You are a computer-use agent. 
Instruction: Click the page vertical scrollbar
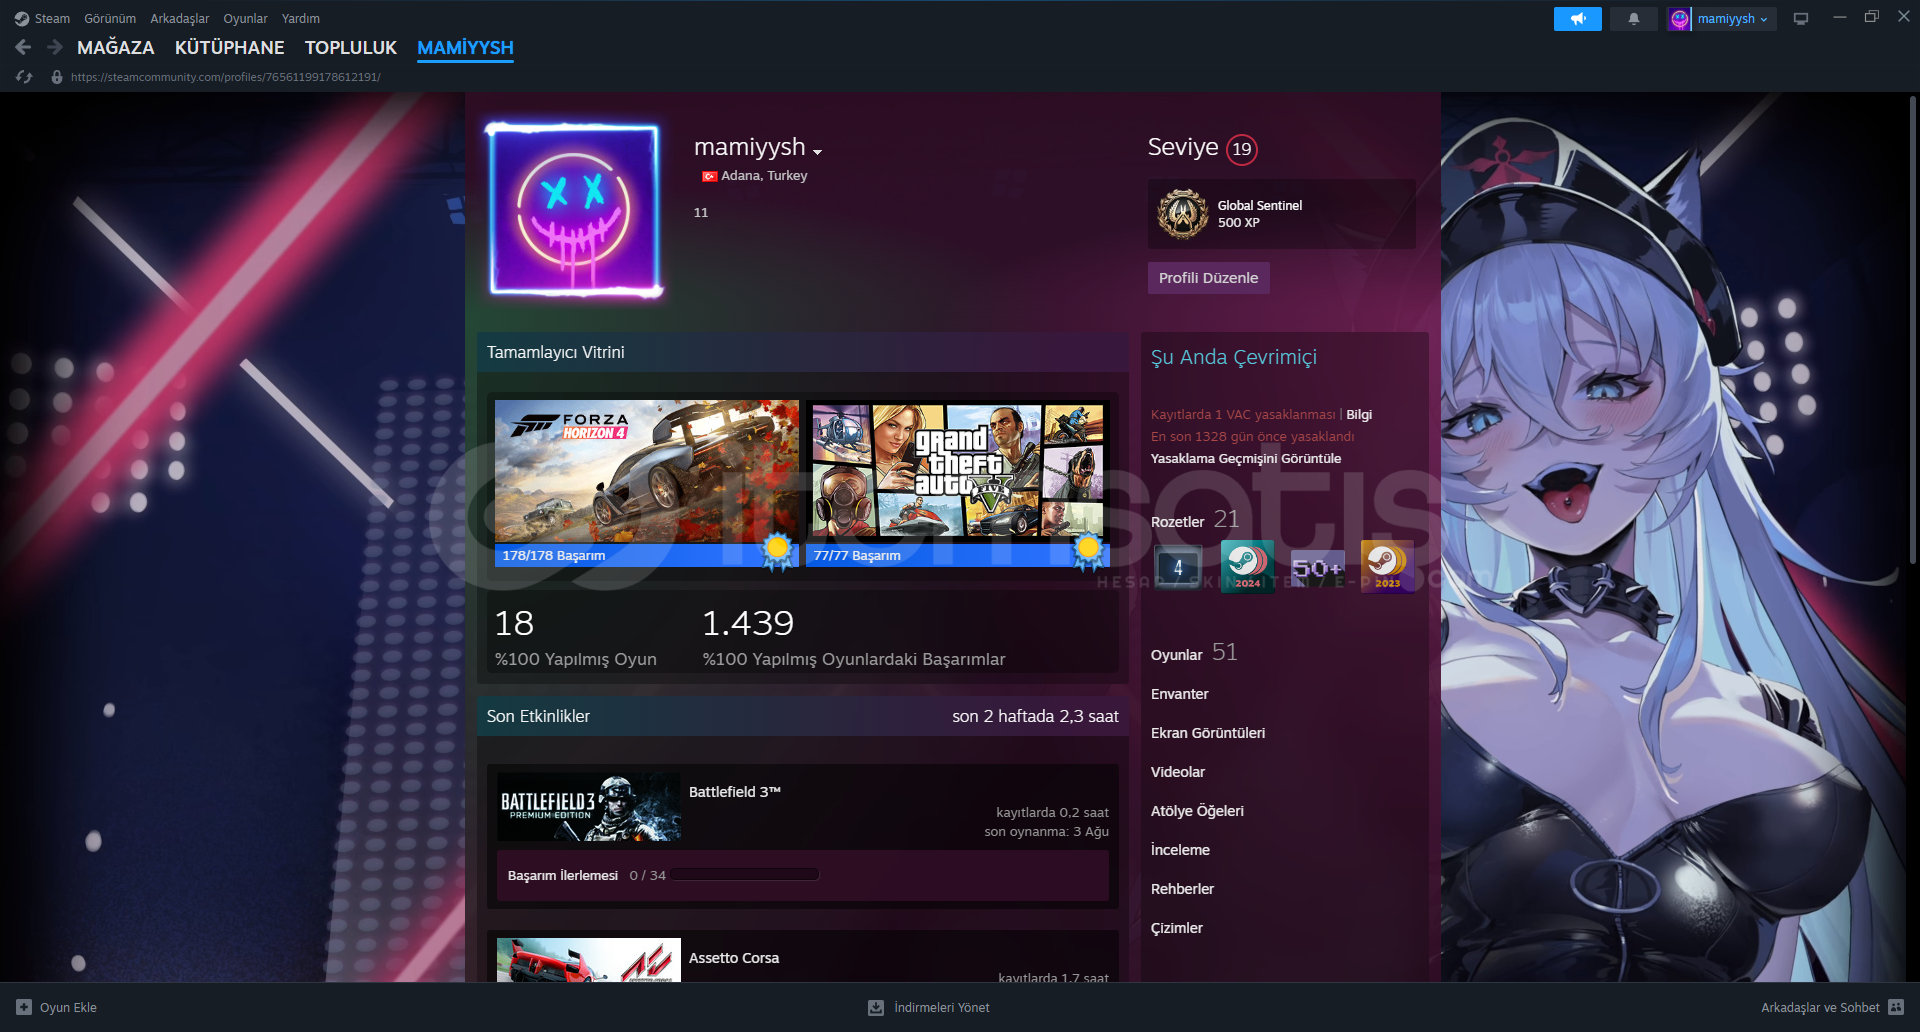coord(1913,330)
